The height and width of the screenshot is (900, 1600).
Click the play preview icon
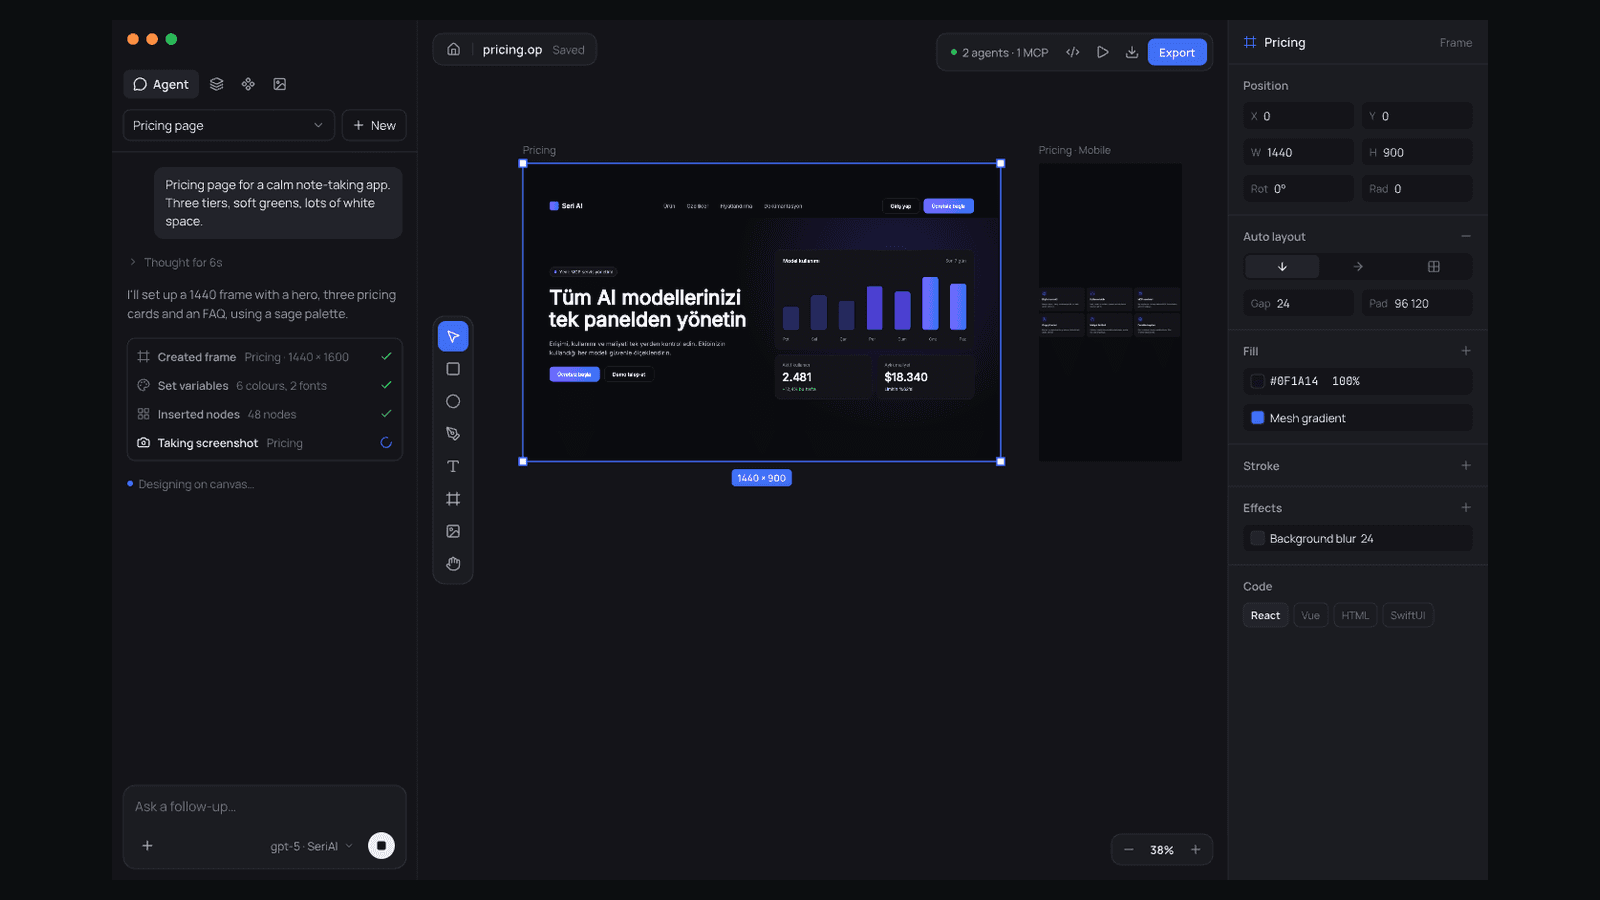click(x=1102, y=52)
